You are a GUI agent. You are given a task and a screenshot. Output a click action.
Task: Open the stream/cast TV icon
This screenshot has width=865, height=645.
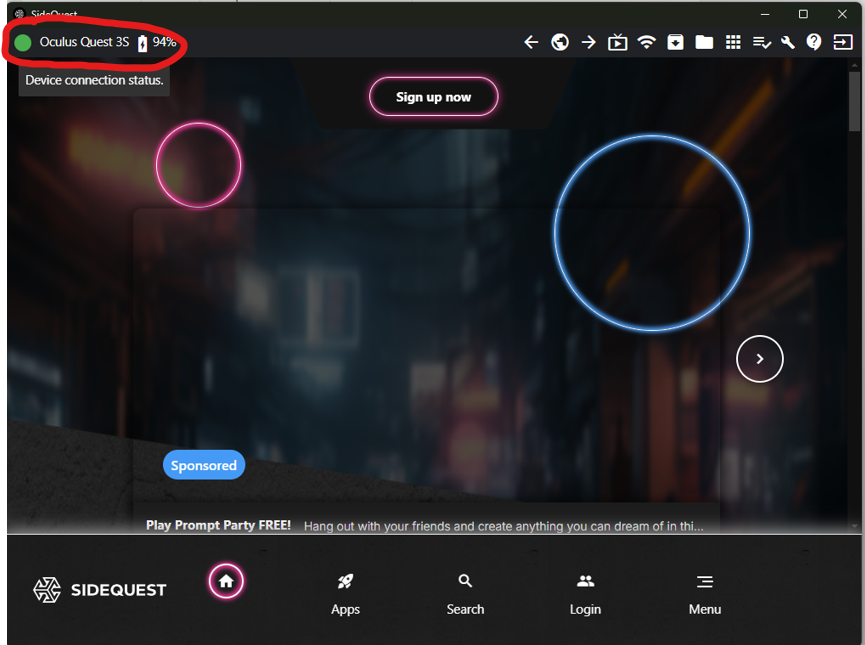coord(617,42)
